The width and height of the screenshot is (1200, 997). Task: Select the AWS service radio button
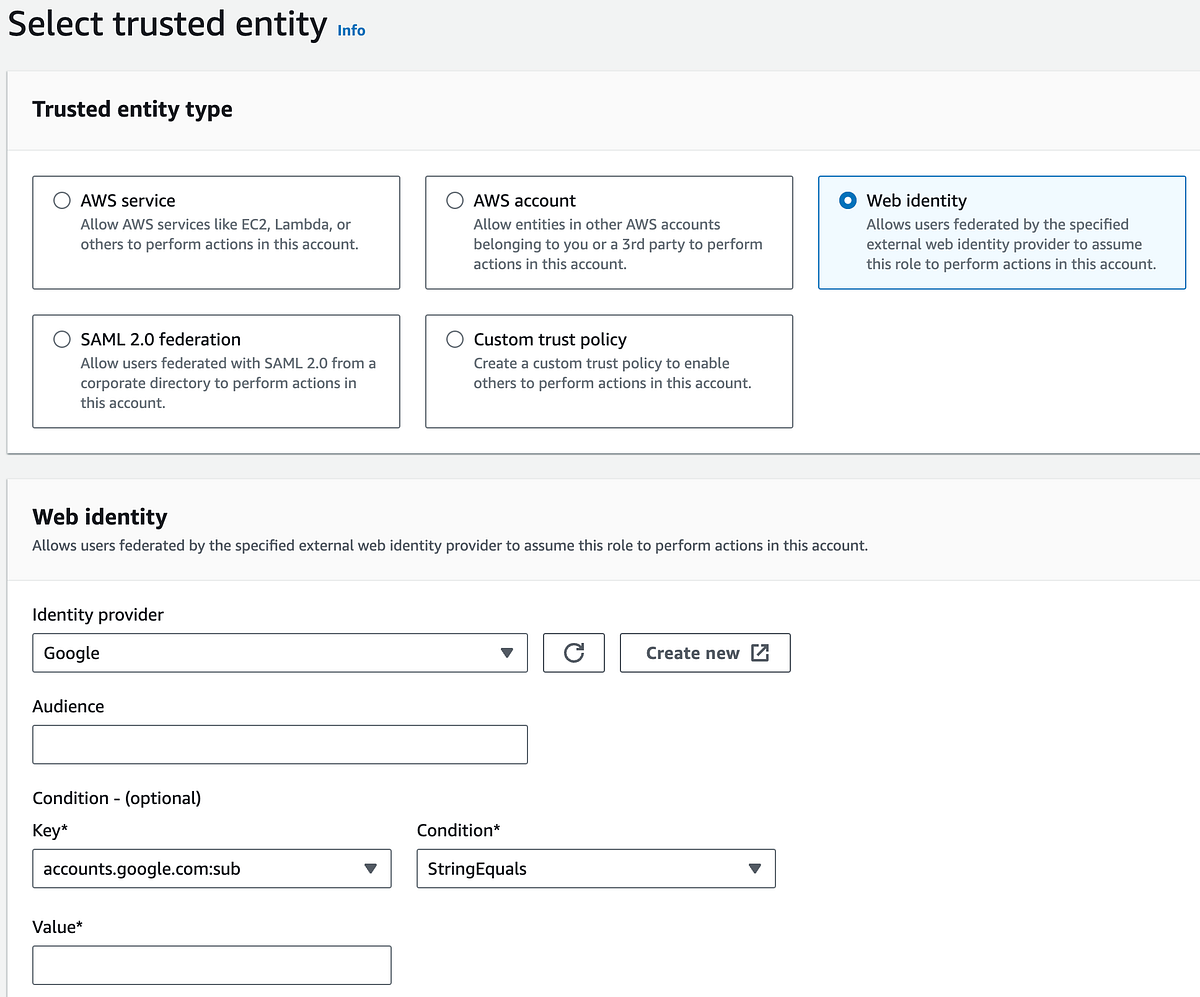[x=62, y=200]
